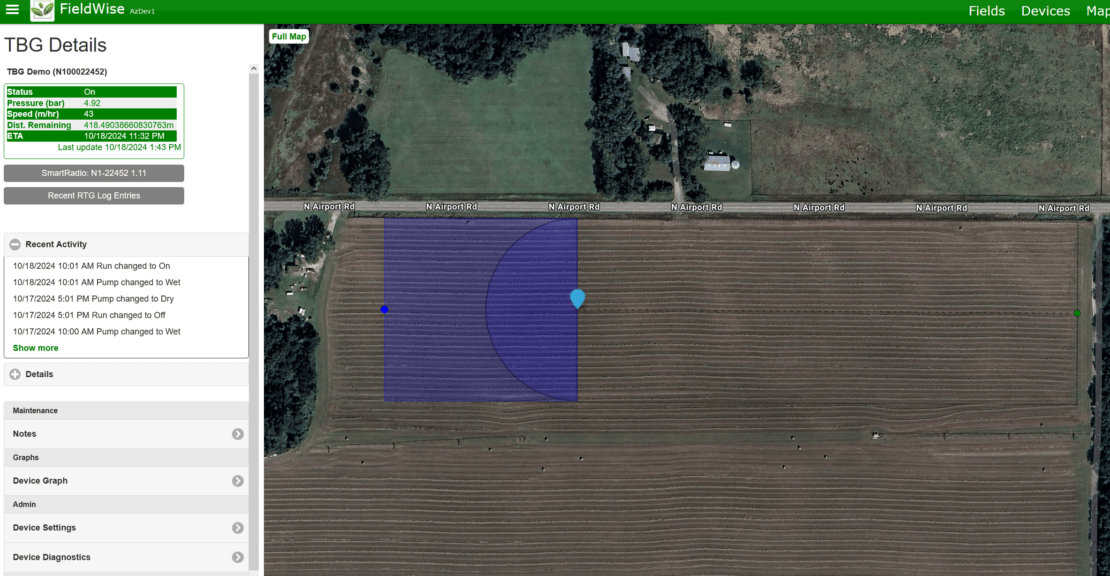
Task: Open the Devices menu
Action: pos(1045,11)
